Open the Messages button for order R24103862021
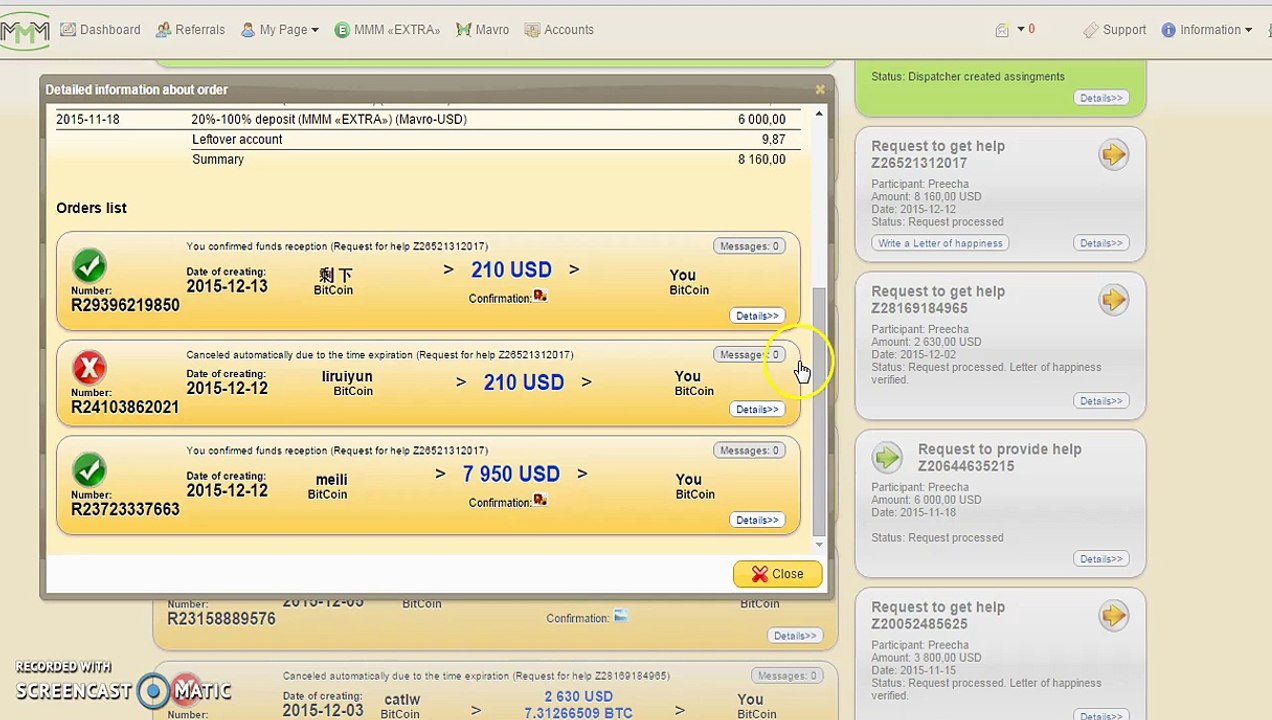 pyautogui.click(x=749, y=355)
